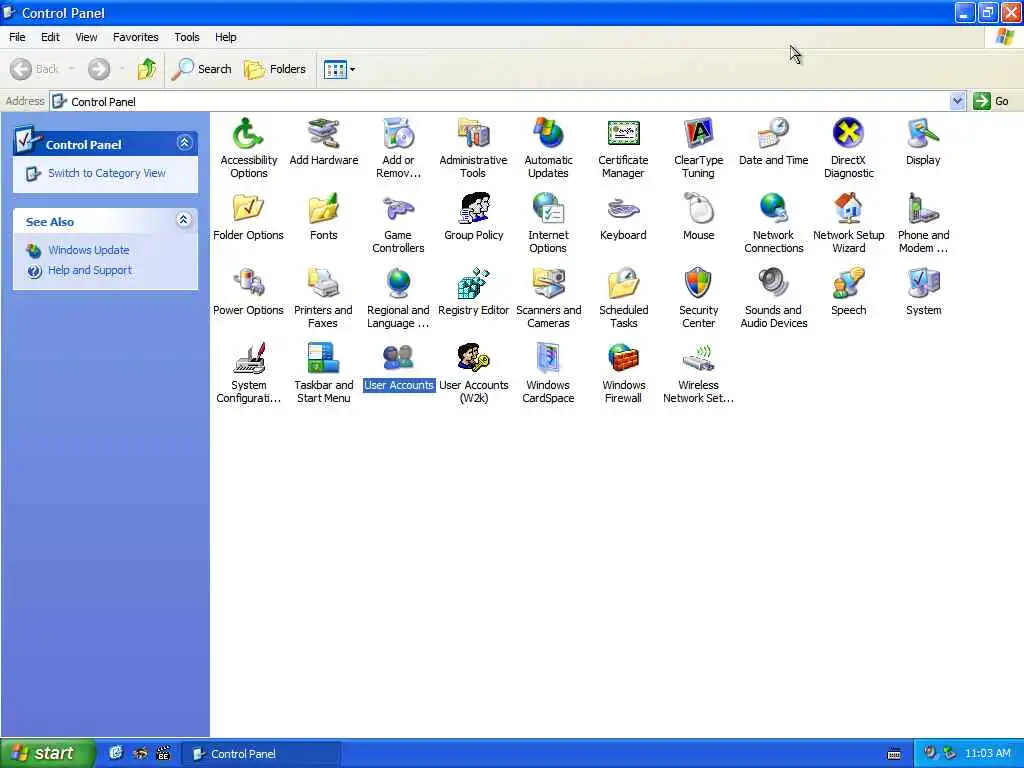The image size is (1024, 768).
Task: Toggle the Folders pane button
Action: (275, 69)
